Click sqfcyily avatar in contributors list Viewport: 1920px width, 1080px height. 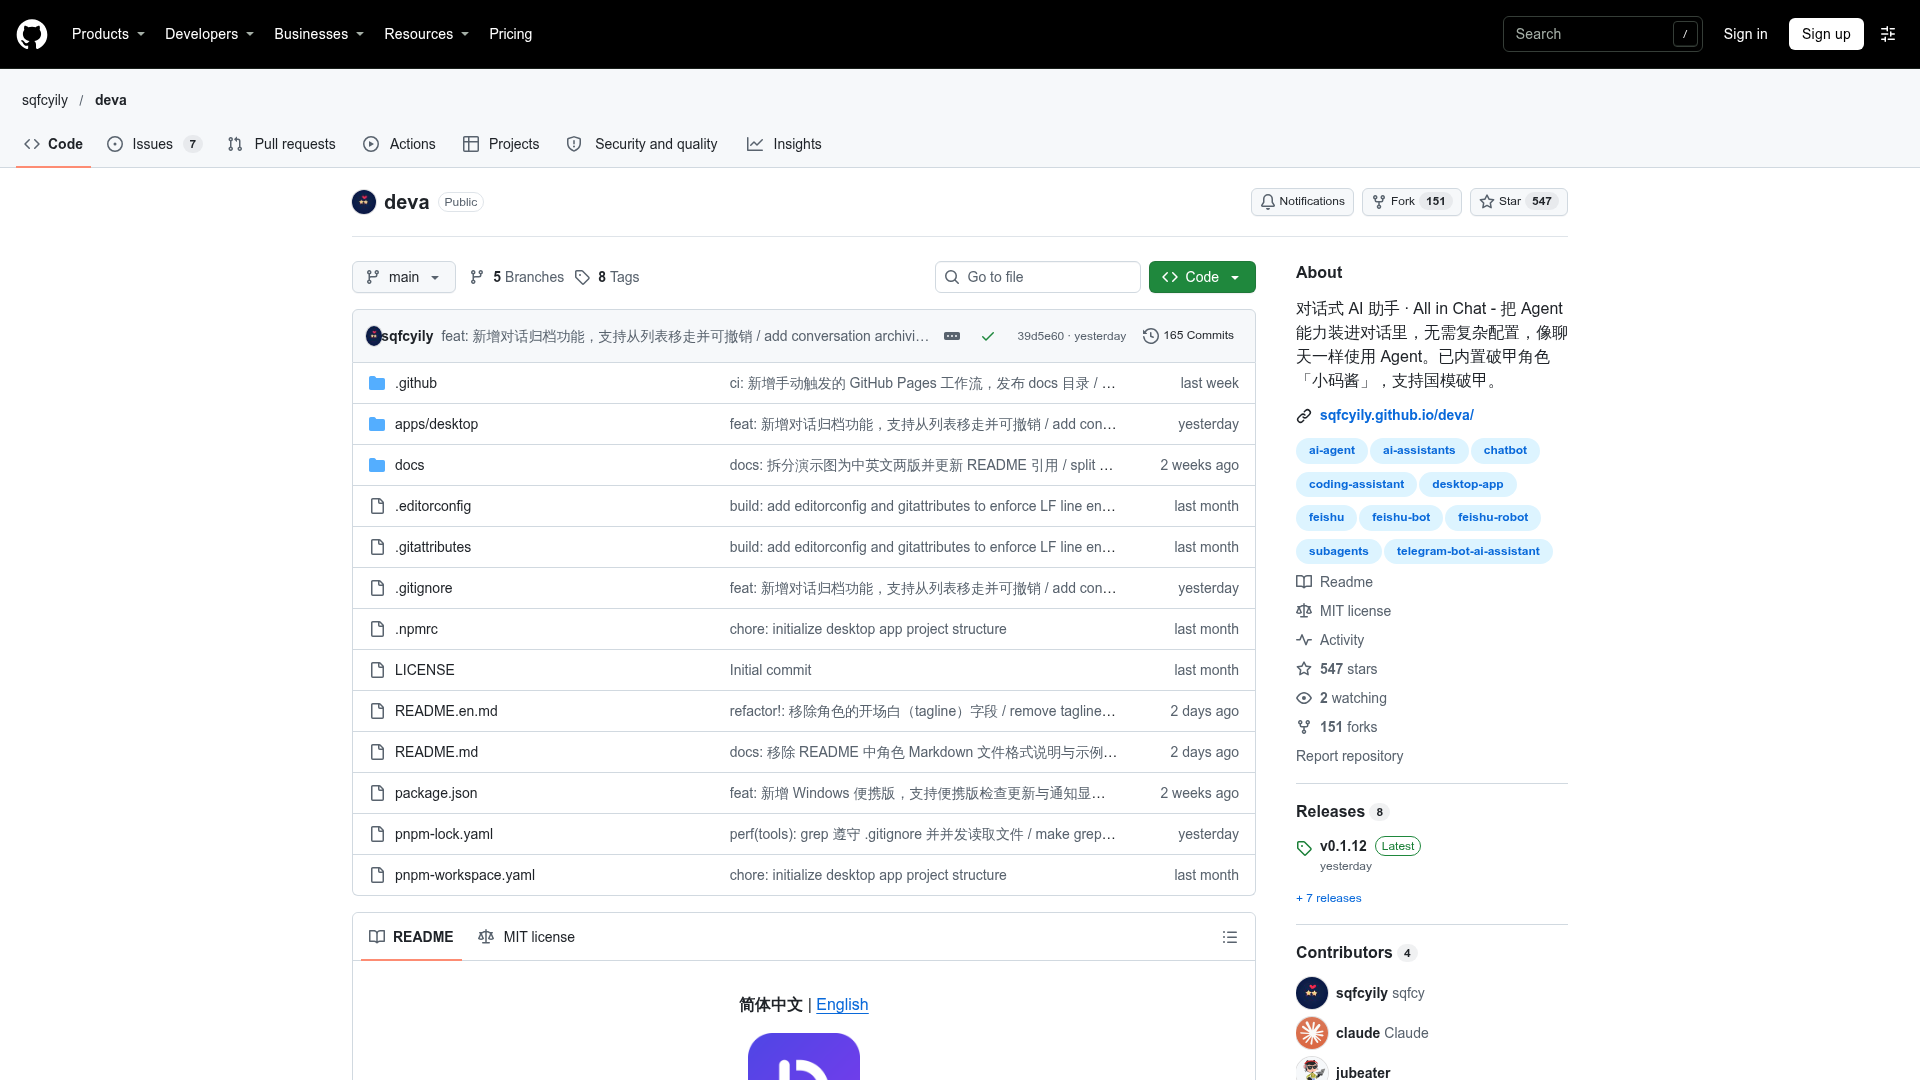pyautogui.click(x=1312, y=993)
